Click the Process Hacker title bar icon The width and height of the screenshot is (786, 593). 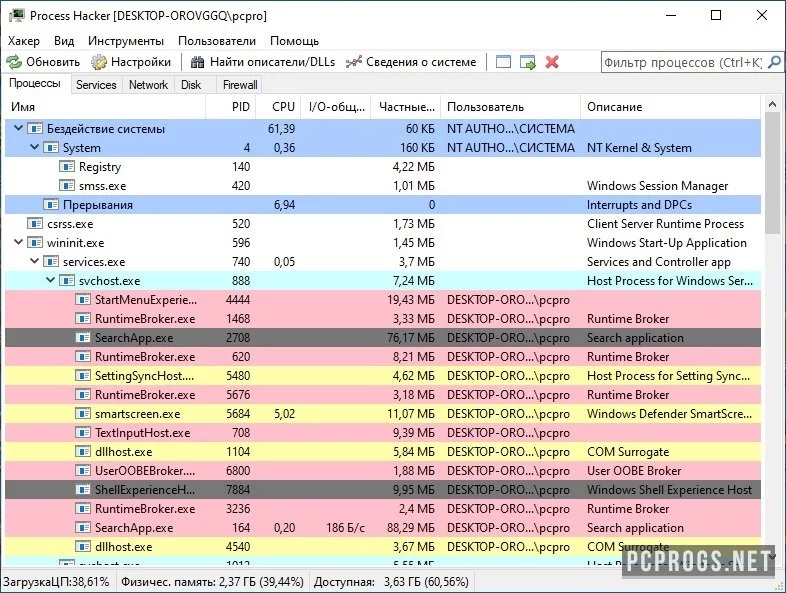click(17, 16)
